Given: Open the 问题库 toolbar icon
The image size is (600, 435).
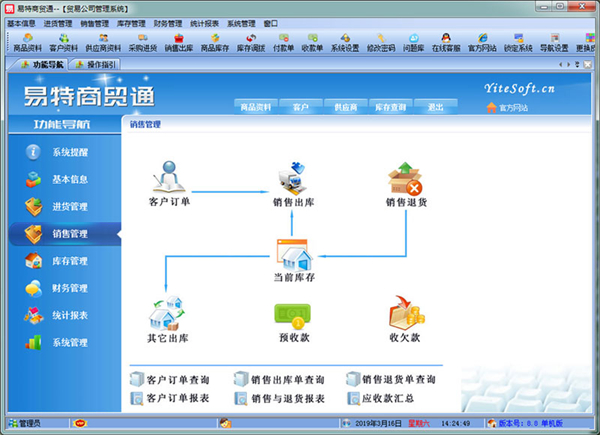Looking at the screenshot, I should pos(413,42).
